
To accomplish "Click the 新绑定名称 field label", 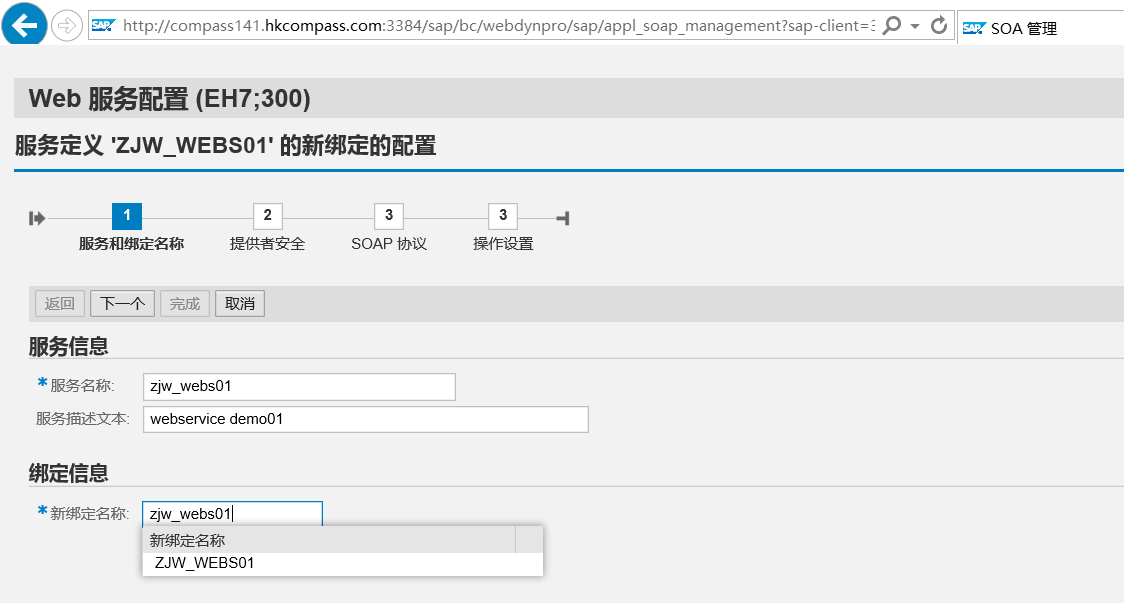I will click(90, 513).
